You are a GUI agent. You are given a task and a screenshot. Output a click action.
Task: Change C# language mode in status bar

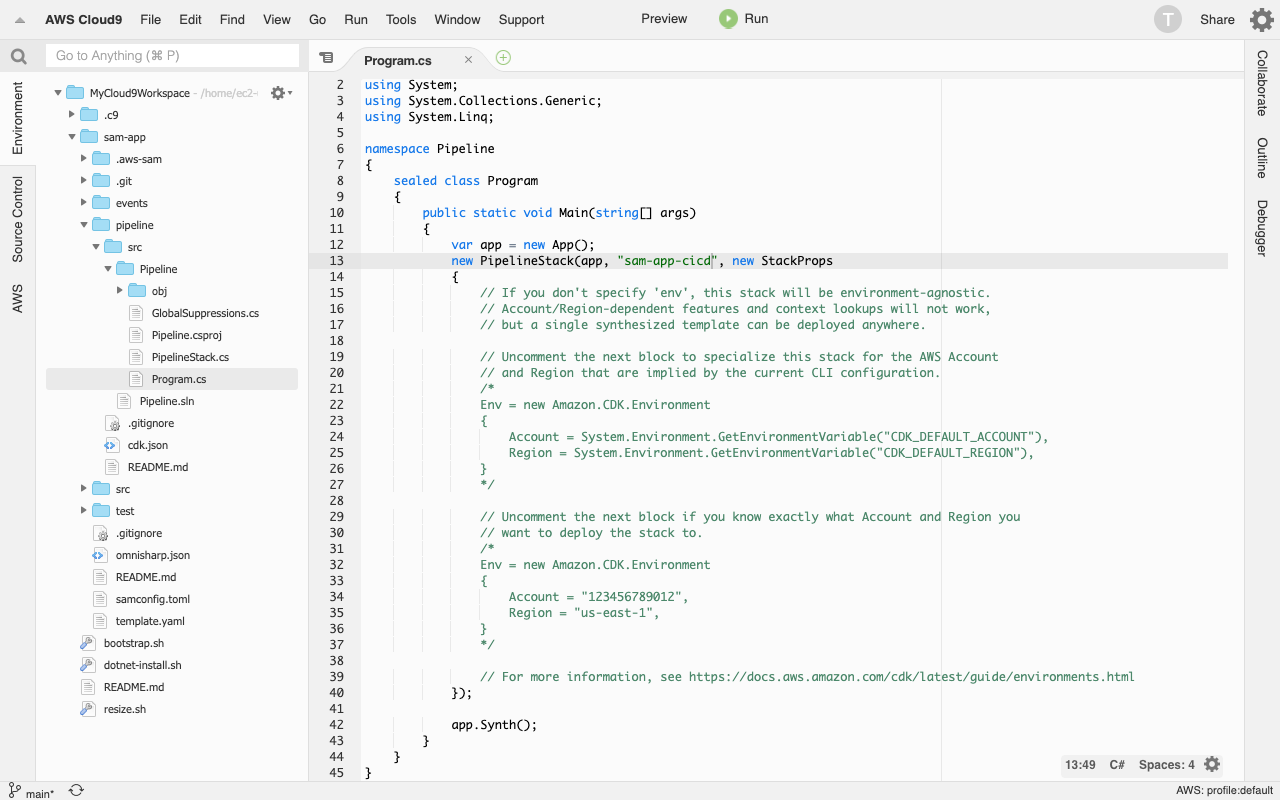[1117, 764]
